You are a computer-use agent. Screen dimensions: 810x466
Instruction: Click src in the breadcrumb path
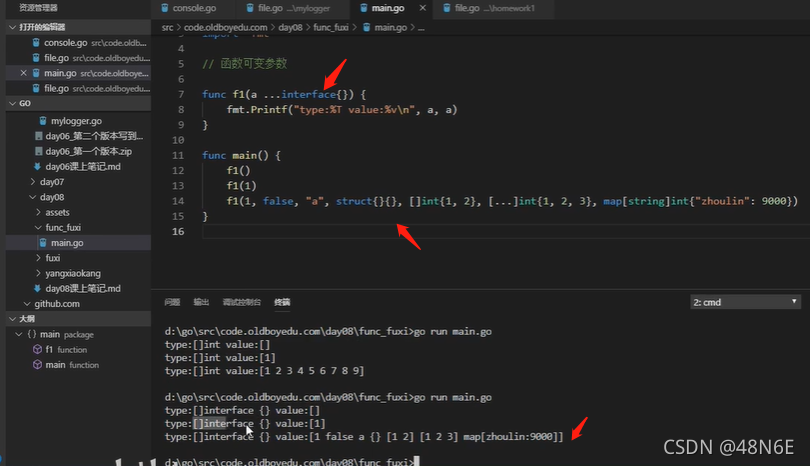tap(167, 27)
